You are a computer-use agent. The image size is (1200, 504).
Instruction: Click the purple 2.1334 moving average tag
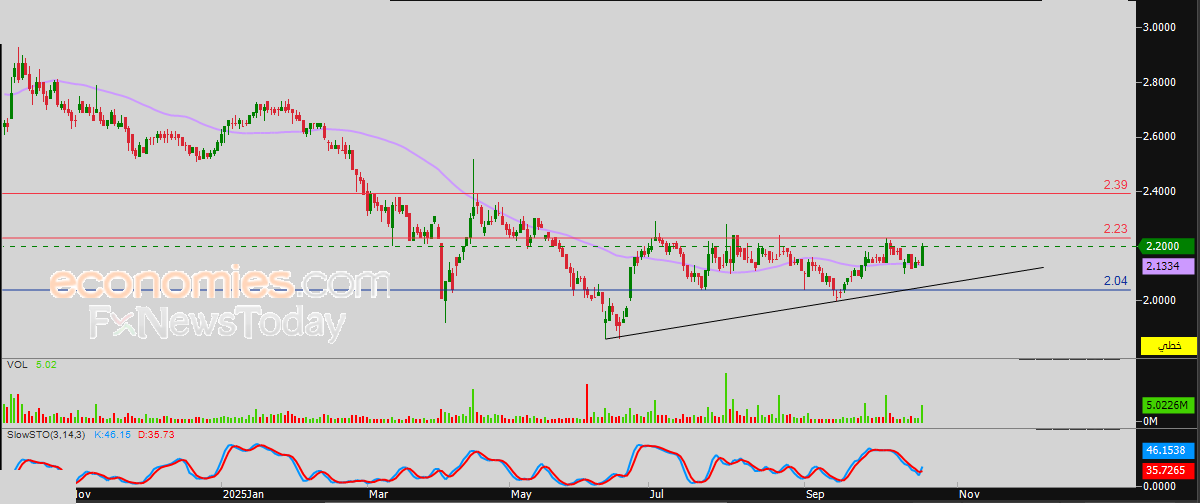coord(1168,265)
